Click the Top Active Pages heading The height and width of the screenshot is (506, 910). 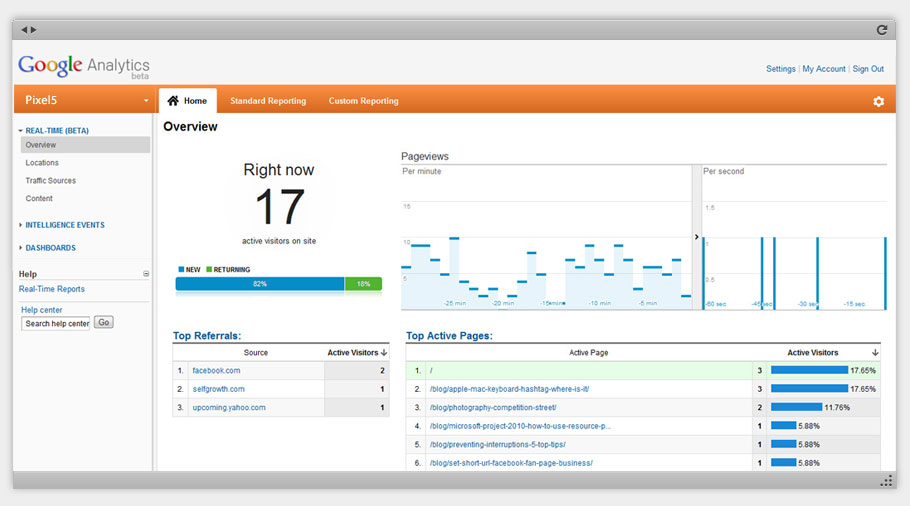click(449, 335)
